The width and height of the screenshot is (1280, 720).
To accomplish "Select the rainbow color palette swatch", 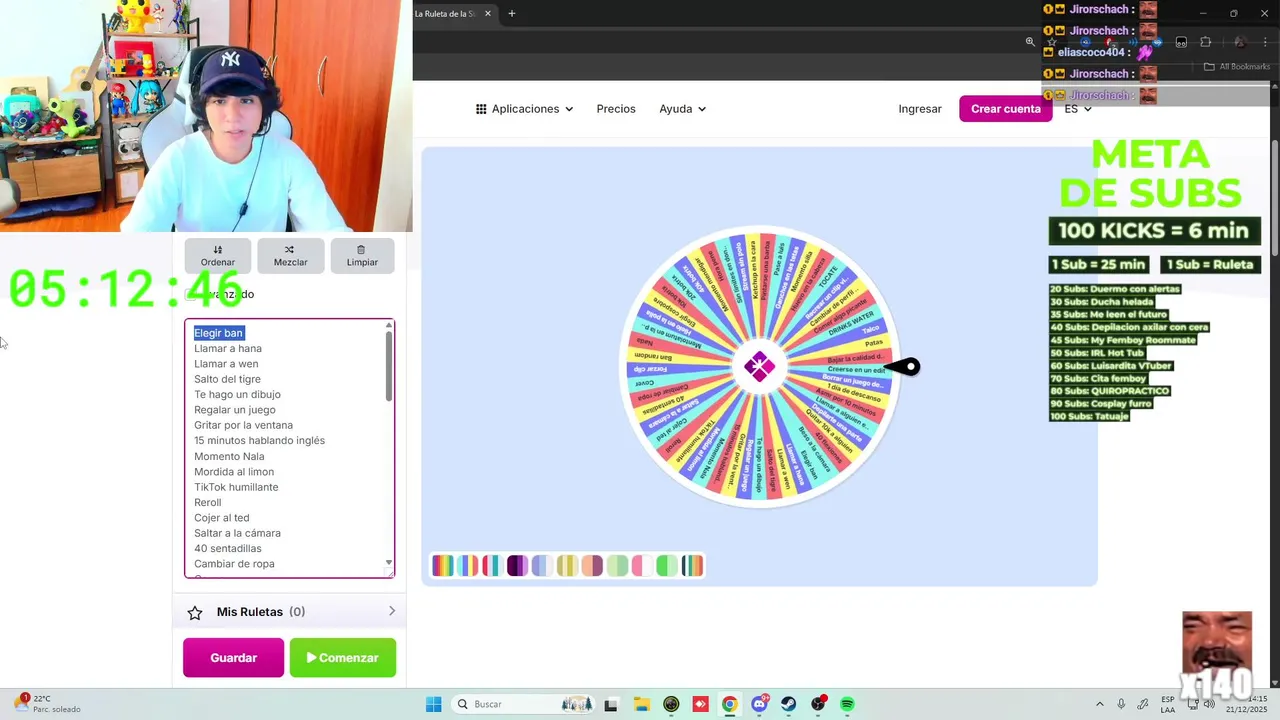I will pyautogui.click(x=443, y=566).
